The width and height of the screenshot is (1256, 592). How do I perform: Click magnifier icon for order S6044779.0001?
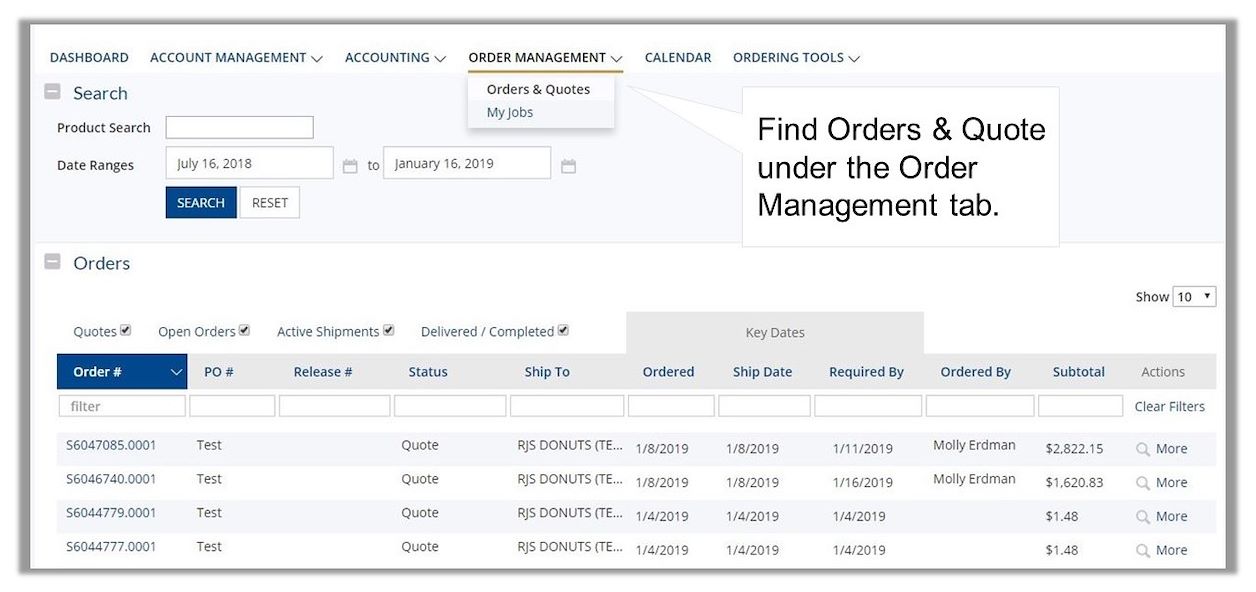point(1143,517)
